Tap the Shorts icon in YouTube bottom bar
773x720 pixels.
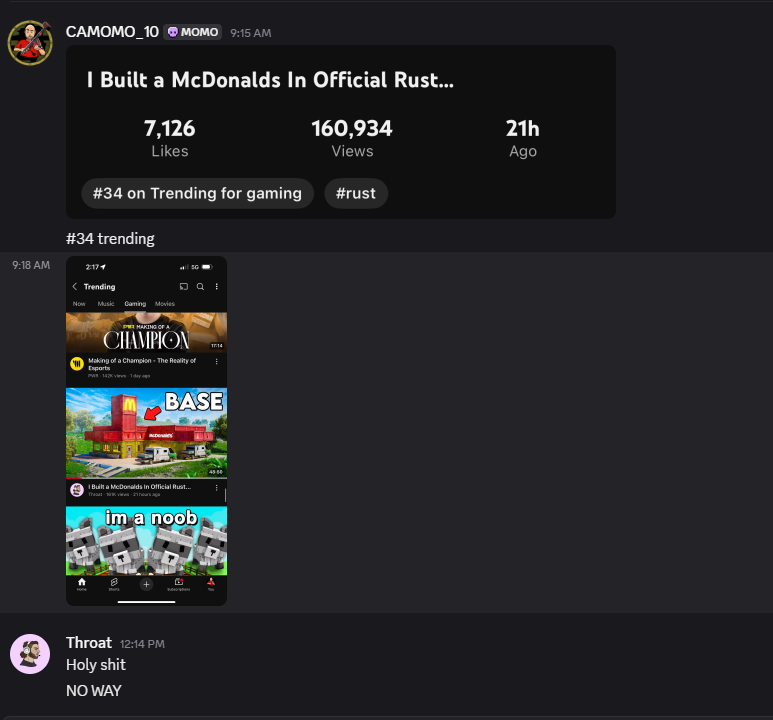pos(114,584)
